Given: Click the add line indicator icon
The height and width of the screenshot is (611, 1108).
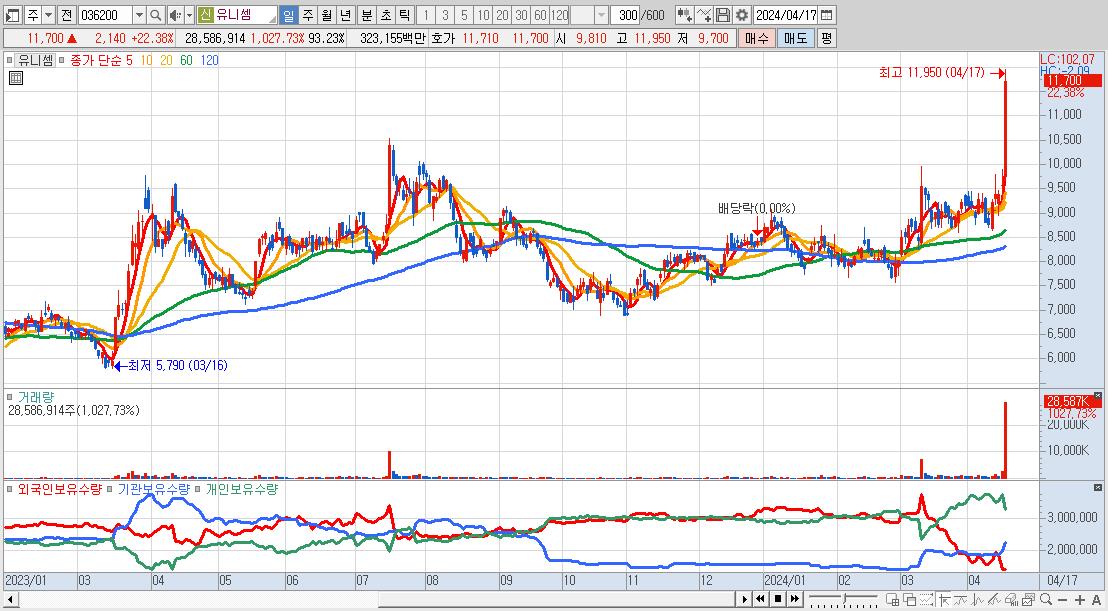Looking at the screenshot, I should coord(704,15).
